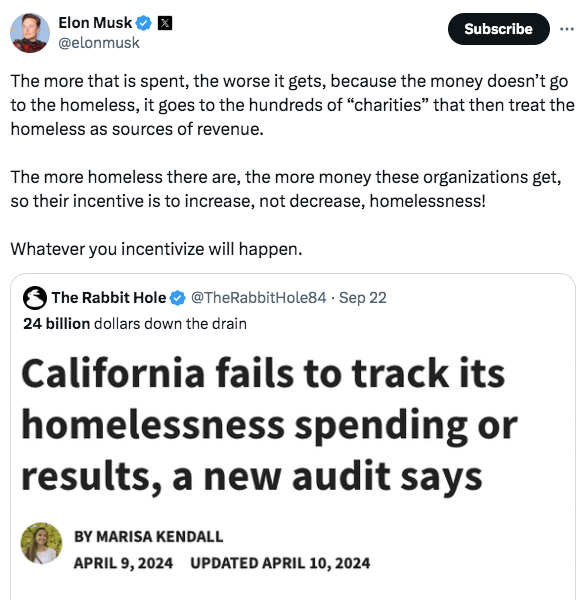Open the @elonmusk handle link
The image size is (588, 600).
99,43
